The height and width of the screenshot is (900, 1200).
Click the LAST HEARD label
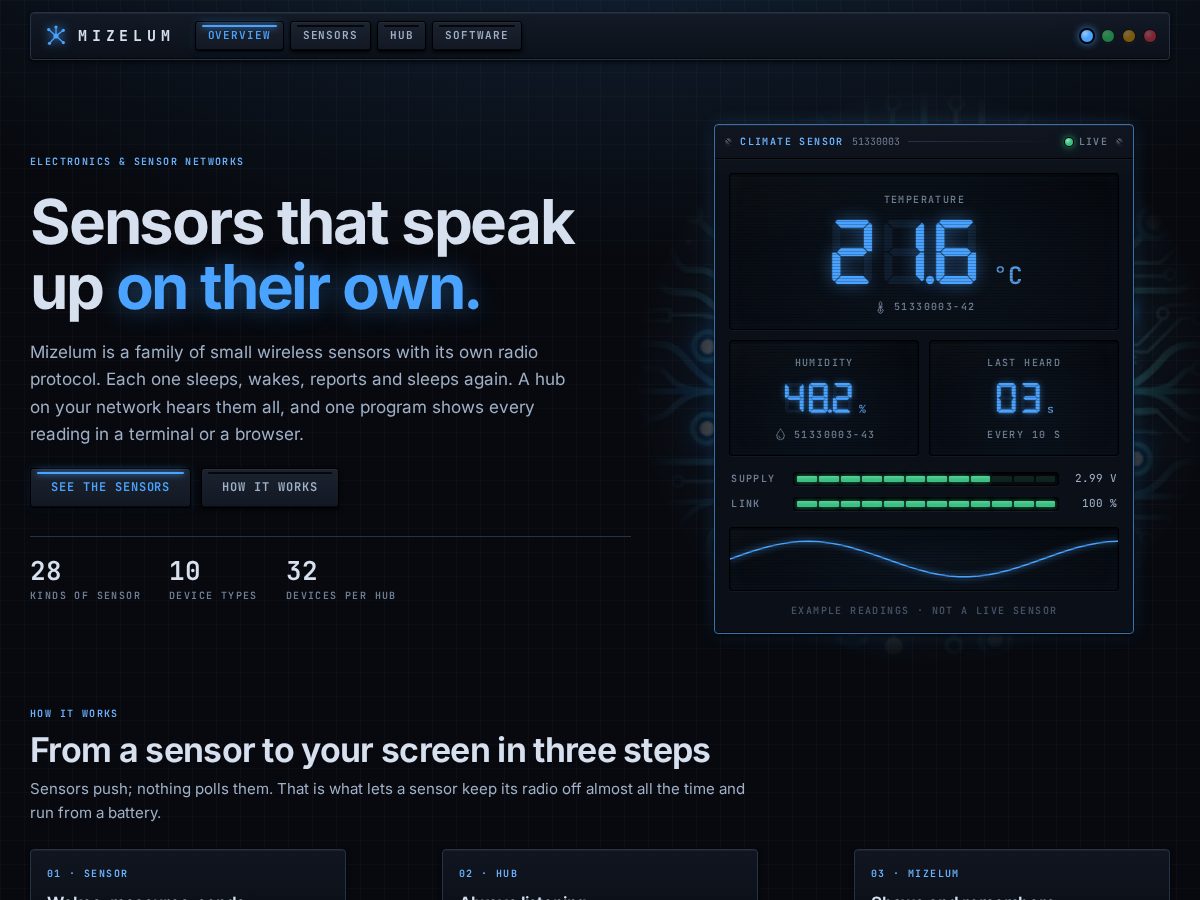(x=1024, y=363)
